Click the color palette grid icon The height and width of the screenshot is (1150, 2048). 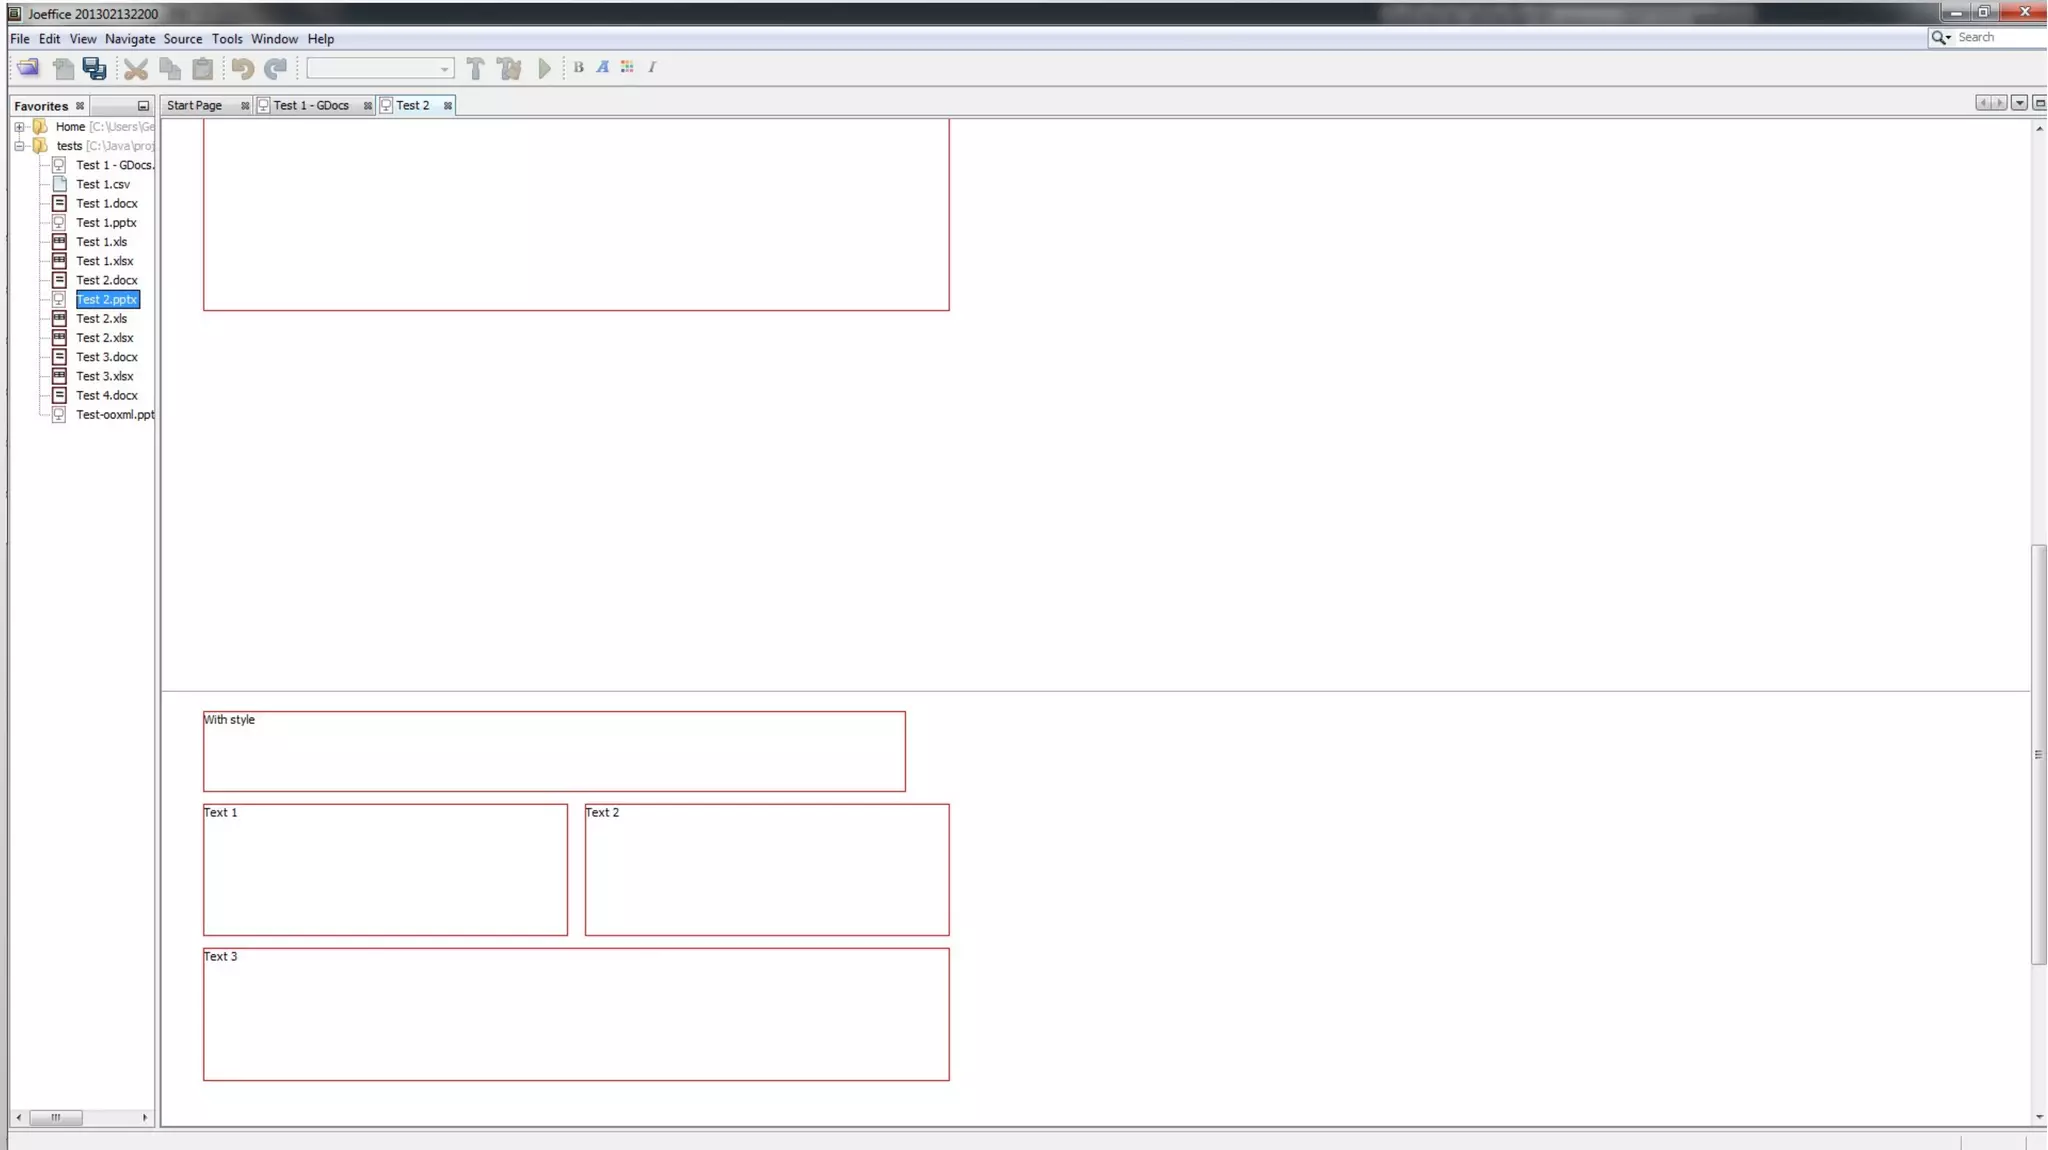(x=627, y=67)
